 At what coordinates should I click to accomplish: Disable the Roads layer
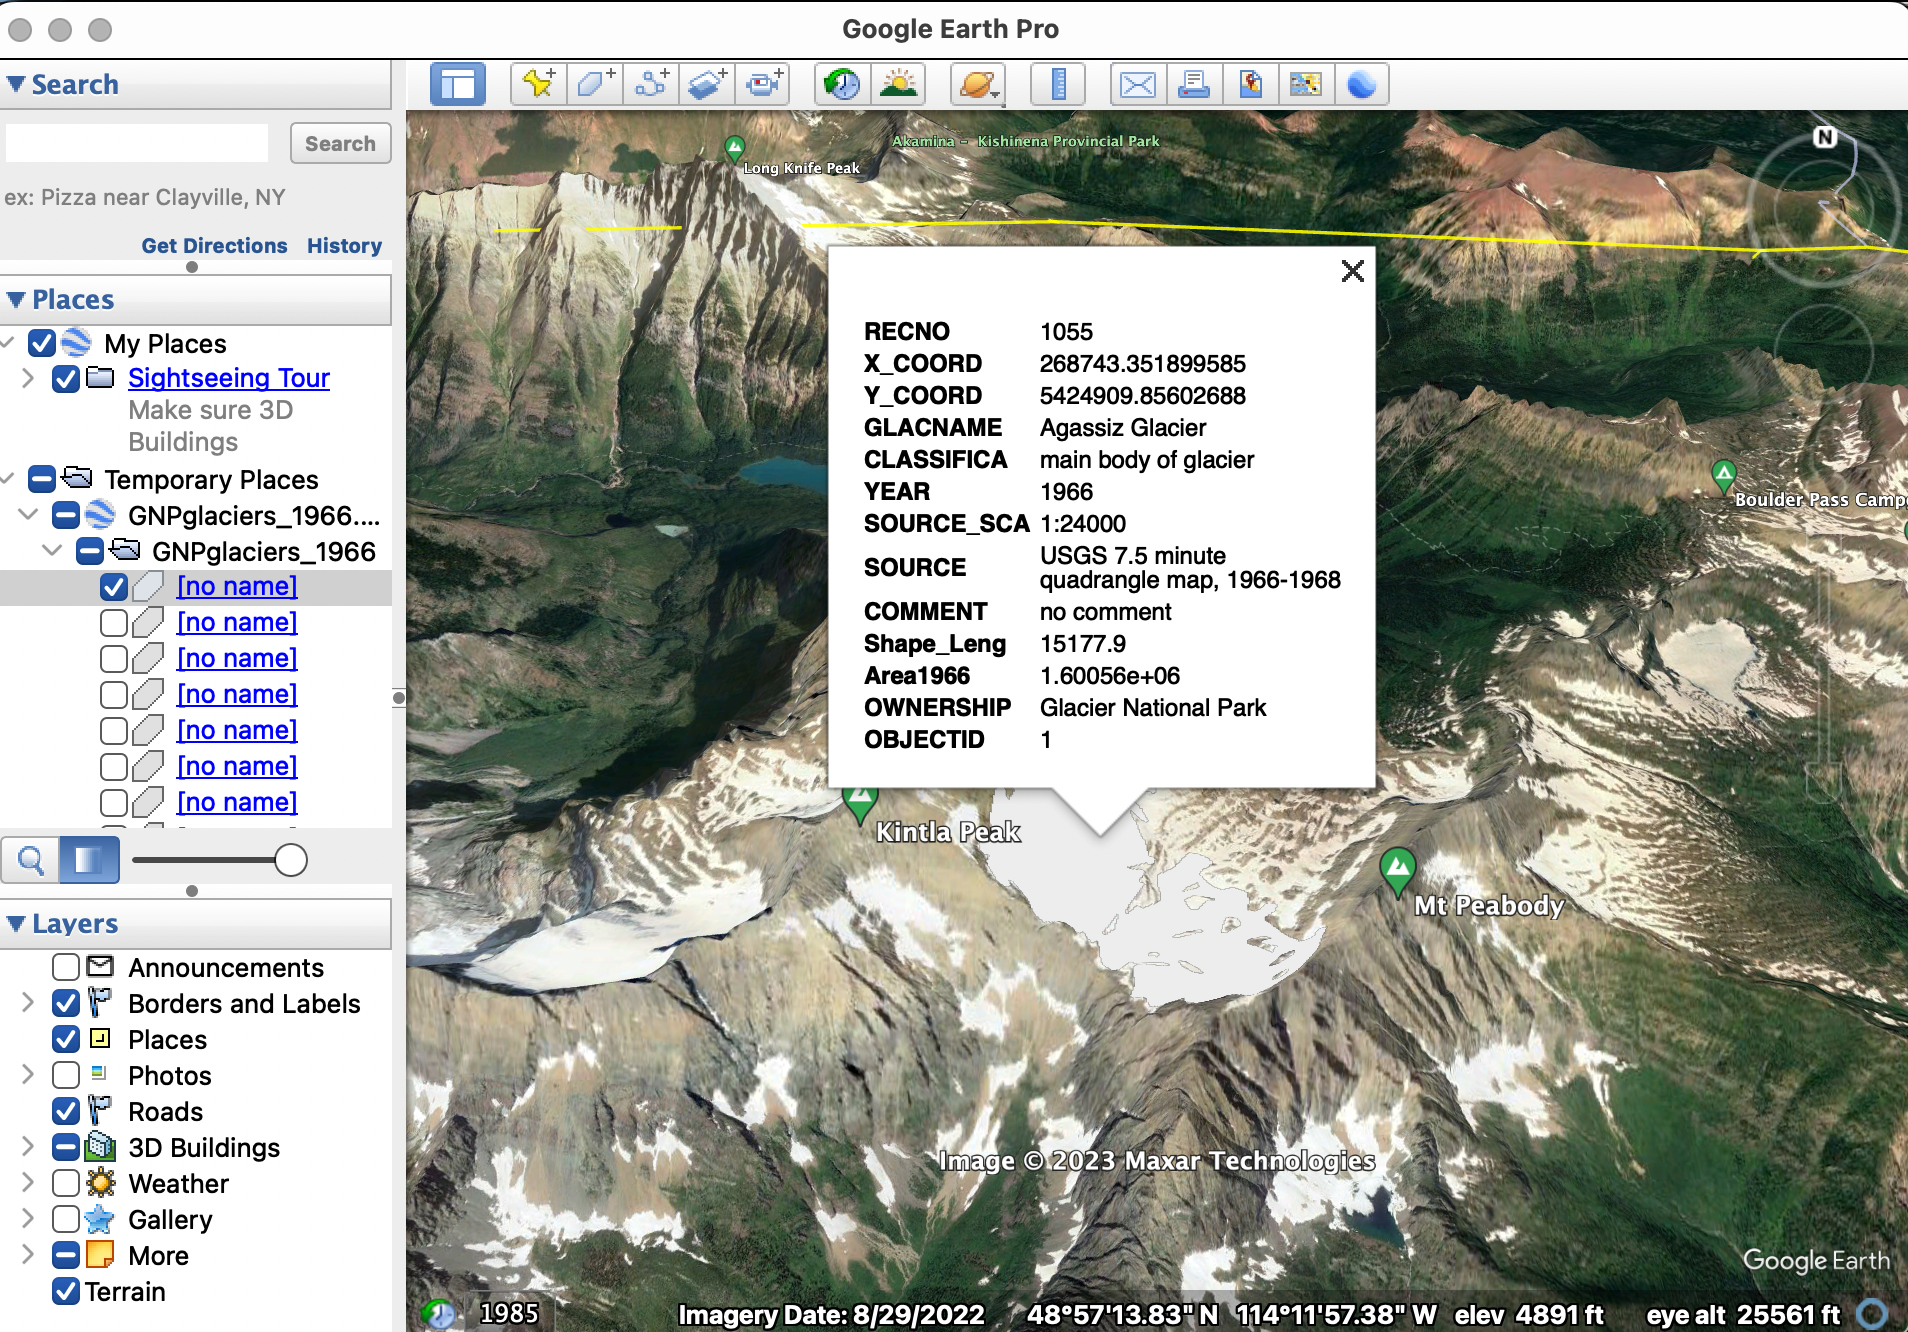coord(66,1111)
